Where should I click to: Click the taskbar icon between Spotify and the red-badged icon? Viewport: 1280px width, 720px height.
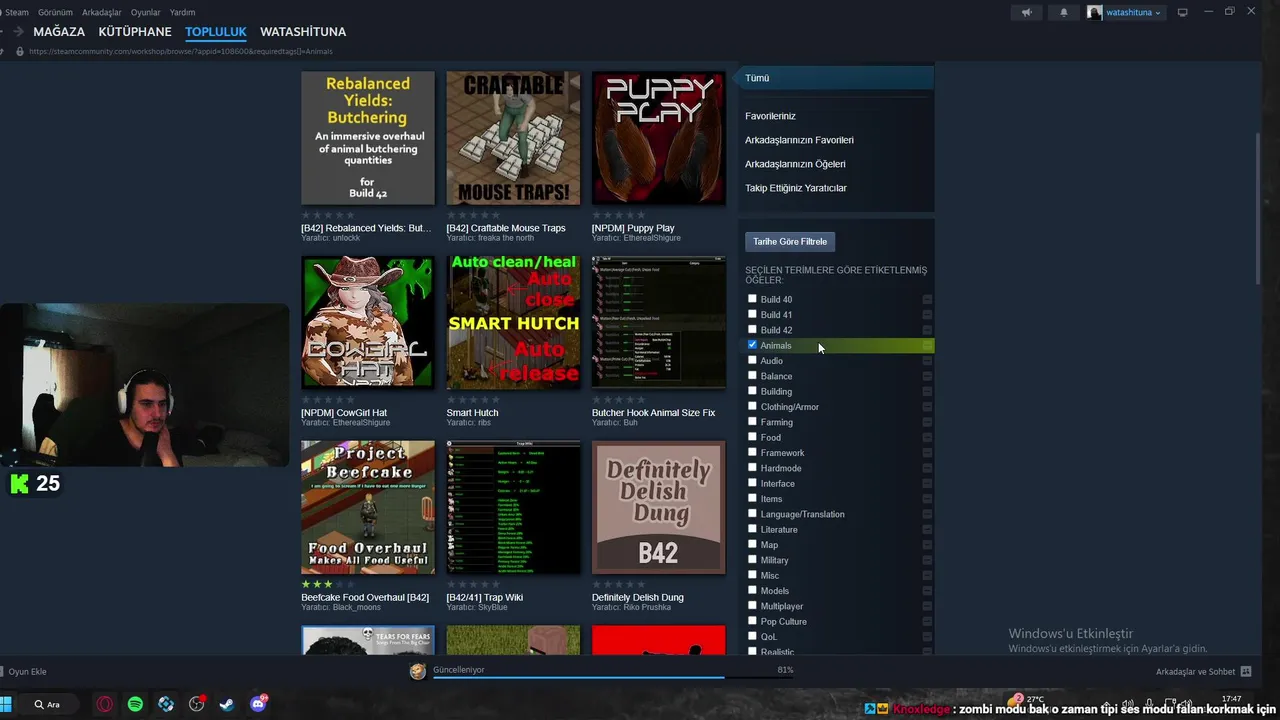point(166,704)
